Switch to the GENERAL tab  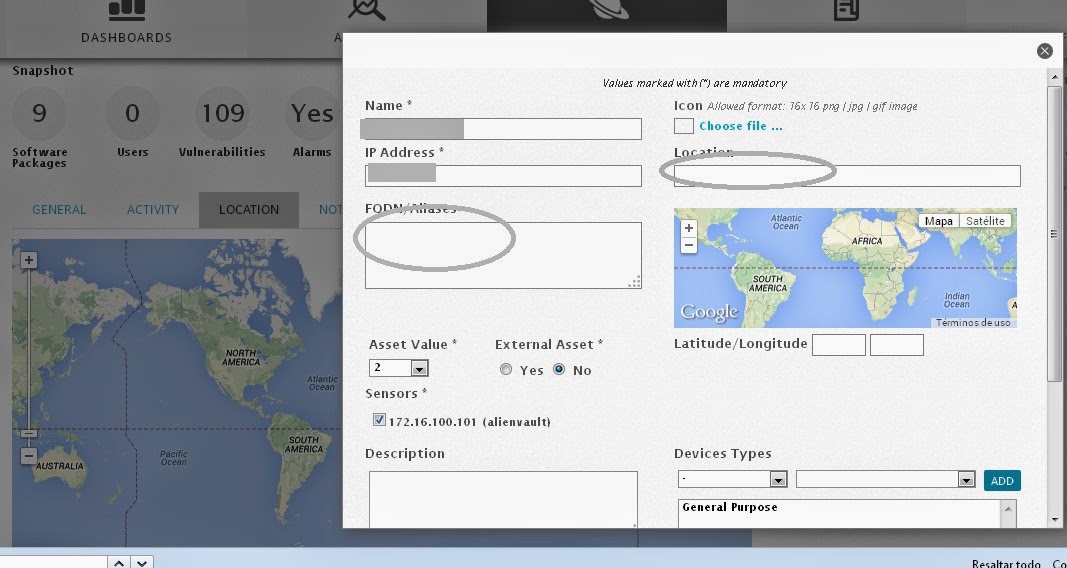pos(59,210)
